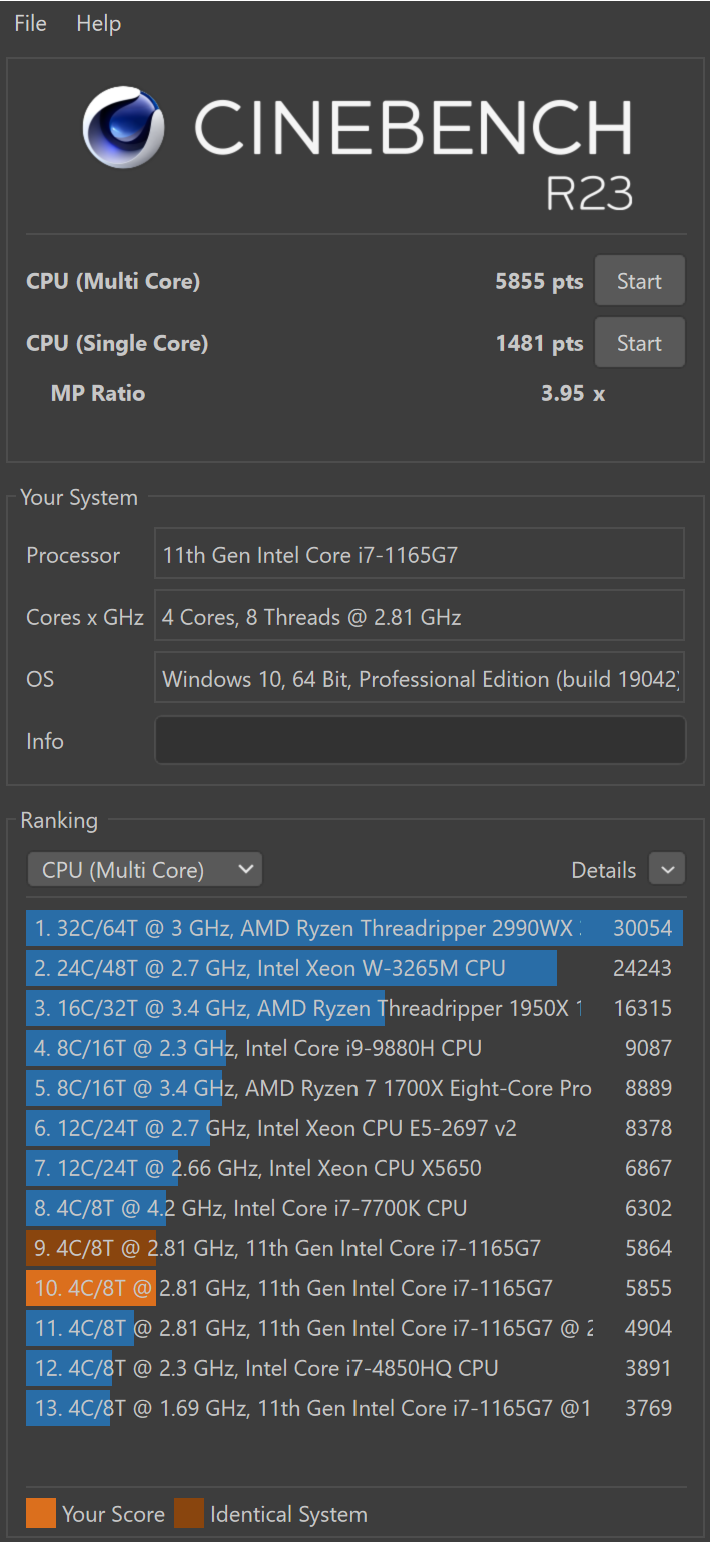Image resolution: width=710 pixels, height=1542 pixels.
Task: Open the File menu
Action: click(30, 23)
